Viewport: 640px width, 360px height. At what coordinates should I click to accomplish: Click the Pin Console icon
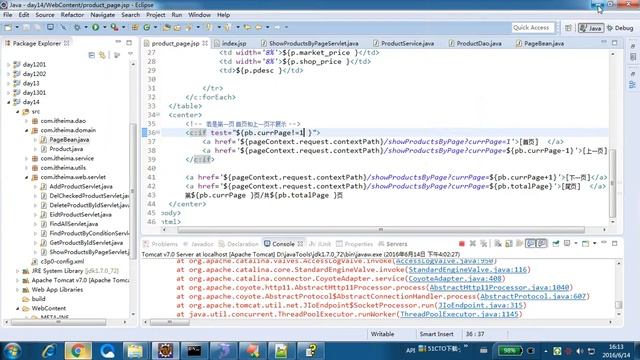click(x=556, y=244)
